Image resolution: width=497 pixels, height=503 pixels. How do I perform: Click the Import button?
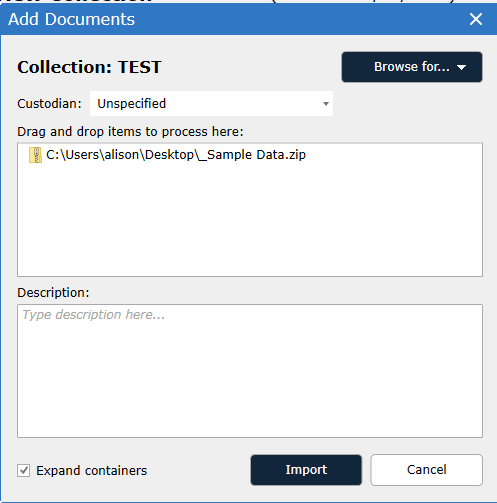pyautogui.click(x=306, y=470)
